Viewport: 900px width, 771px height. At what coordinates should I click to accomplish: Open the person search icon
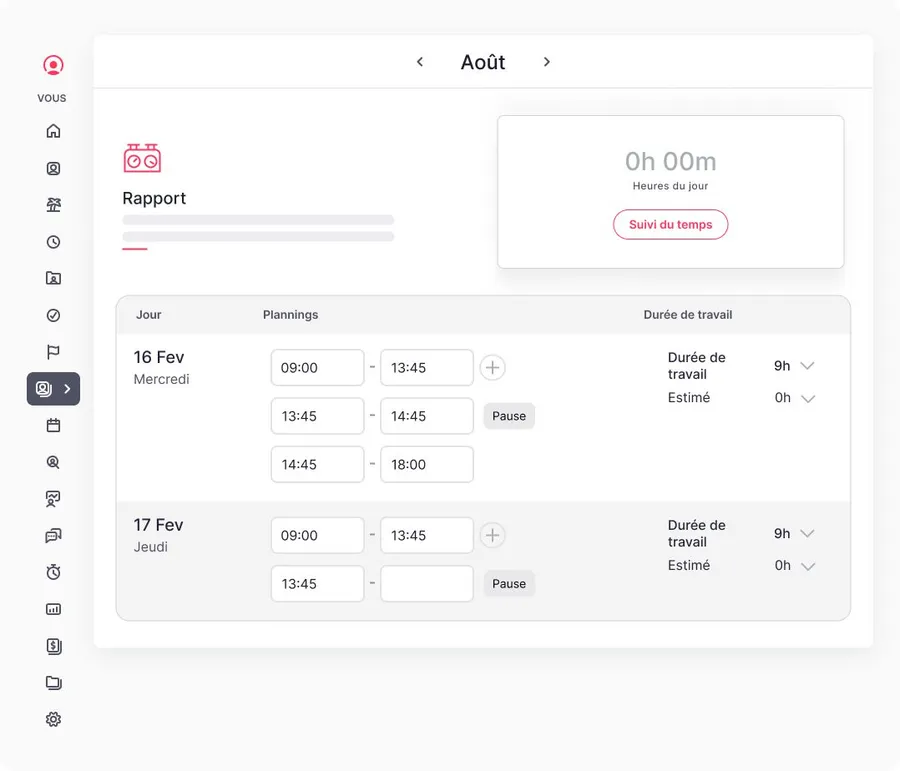click(x=53, y=462)
